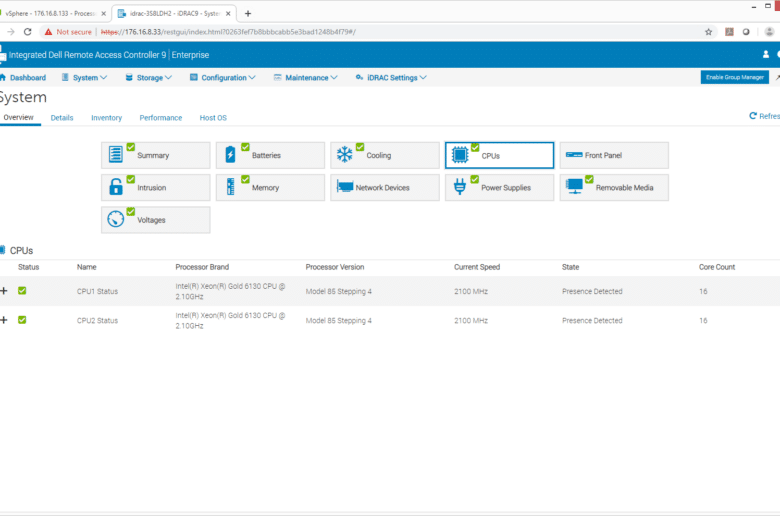Bookmark page with star icon
The width and height of the screenshot is (780, 516).
tap(708, 32)
